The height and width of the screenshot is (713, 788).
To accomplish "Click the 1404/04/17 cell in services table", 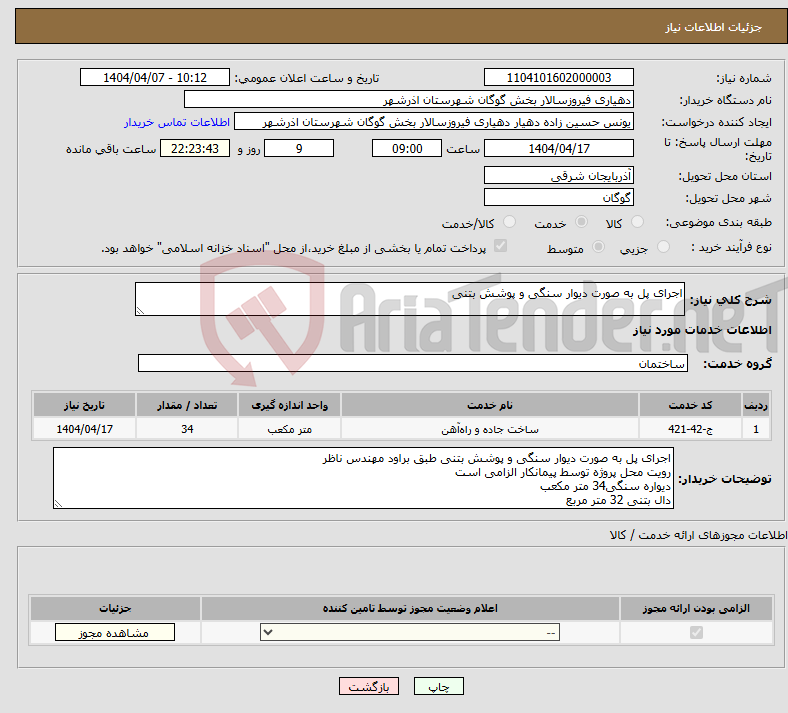I will pyautogui.click(x=84, y=429).
